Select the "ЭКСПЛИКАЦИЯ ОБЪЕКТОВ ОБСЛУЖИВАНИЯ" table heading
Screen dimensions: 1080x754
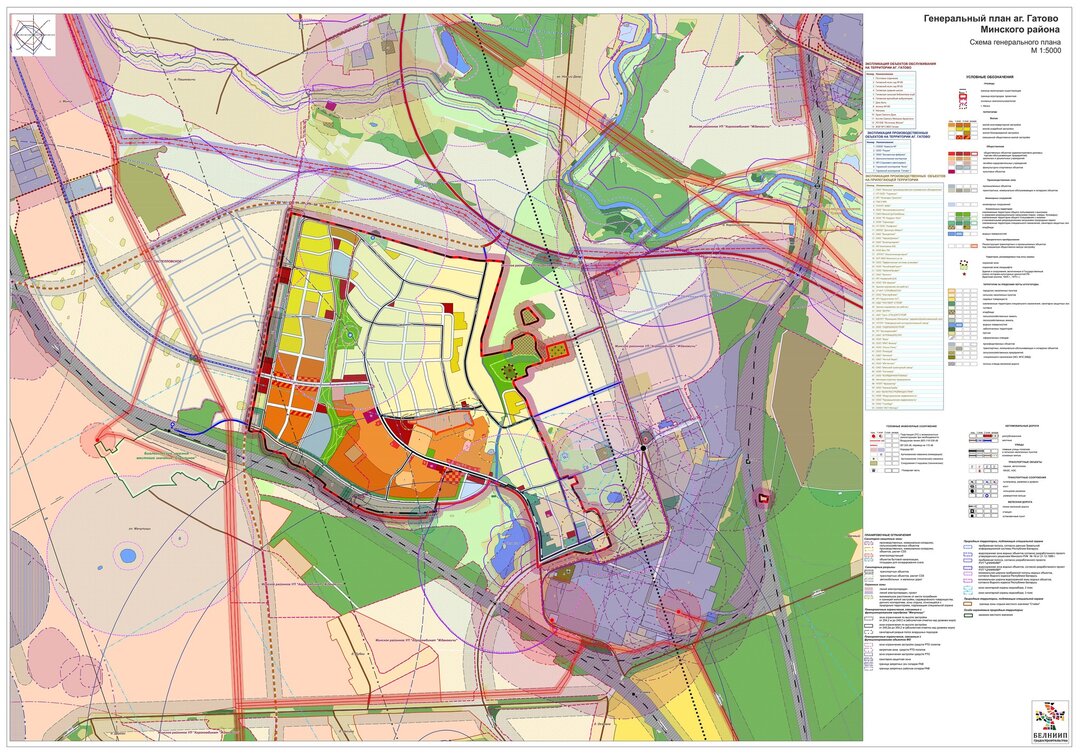(x=901, y=63)
